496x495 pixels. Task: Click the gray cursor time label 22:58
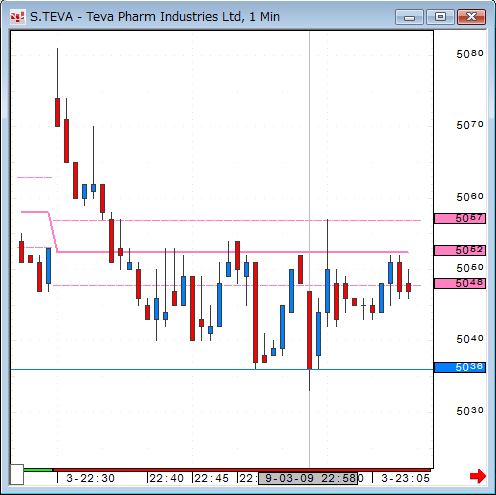pyautogui.click(x=308, y=478)
